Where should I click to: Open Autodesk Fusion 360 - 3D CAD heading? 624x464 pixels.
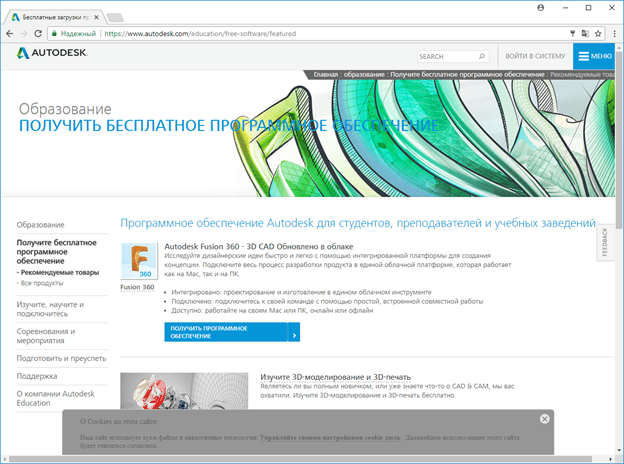(x=259, y=246)
